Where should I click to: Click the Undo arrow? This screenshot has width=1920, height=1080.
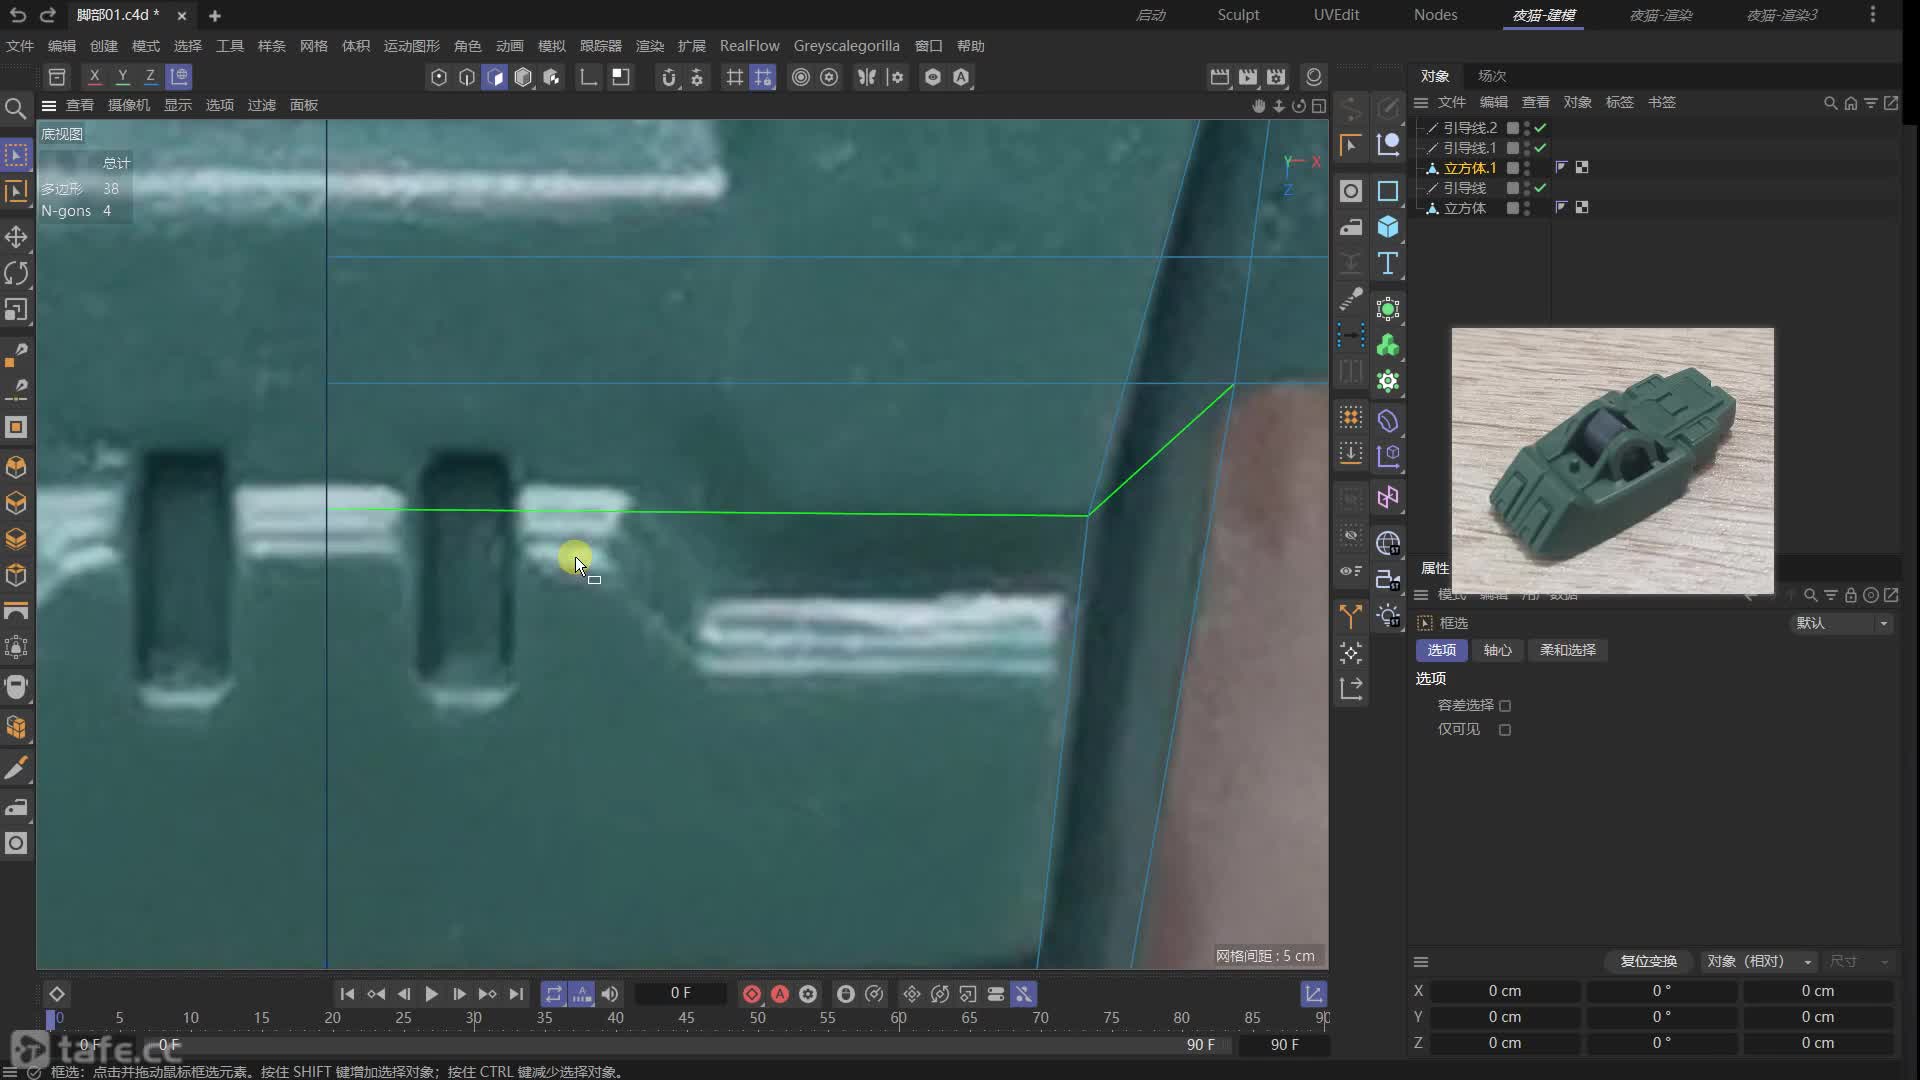pyautogui.click(x=17, y=15)
